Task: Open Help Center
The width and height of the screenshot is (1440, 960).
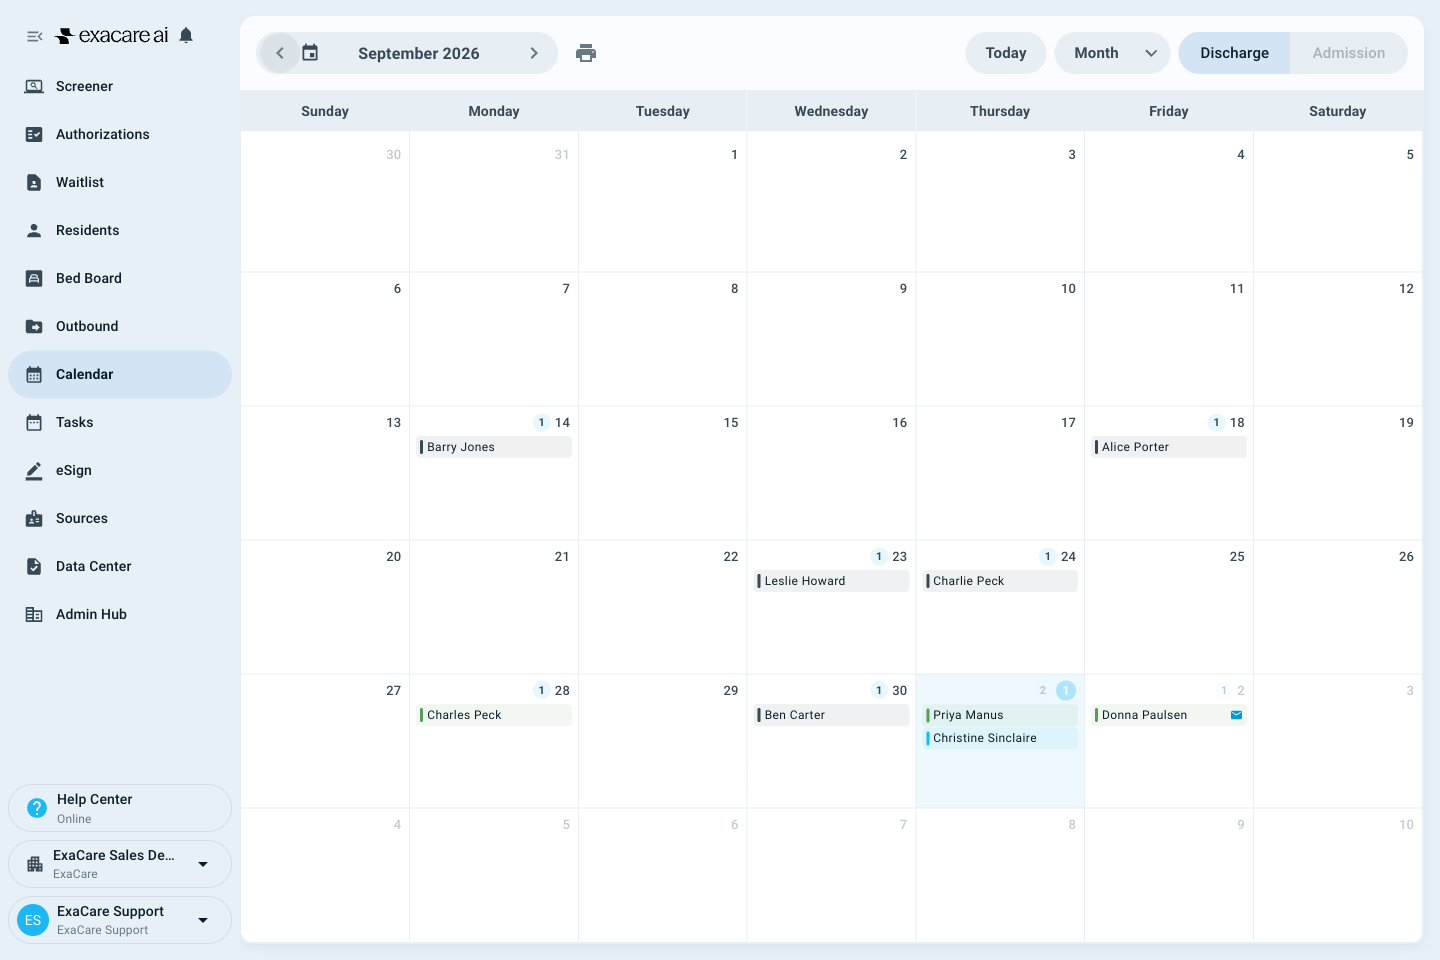Action: pos(120,808)
